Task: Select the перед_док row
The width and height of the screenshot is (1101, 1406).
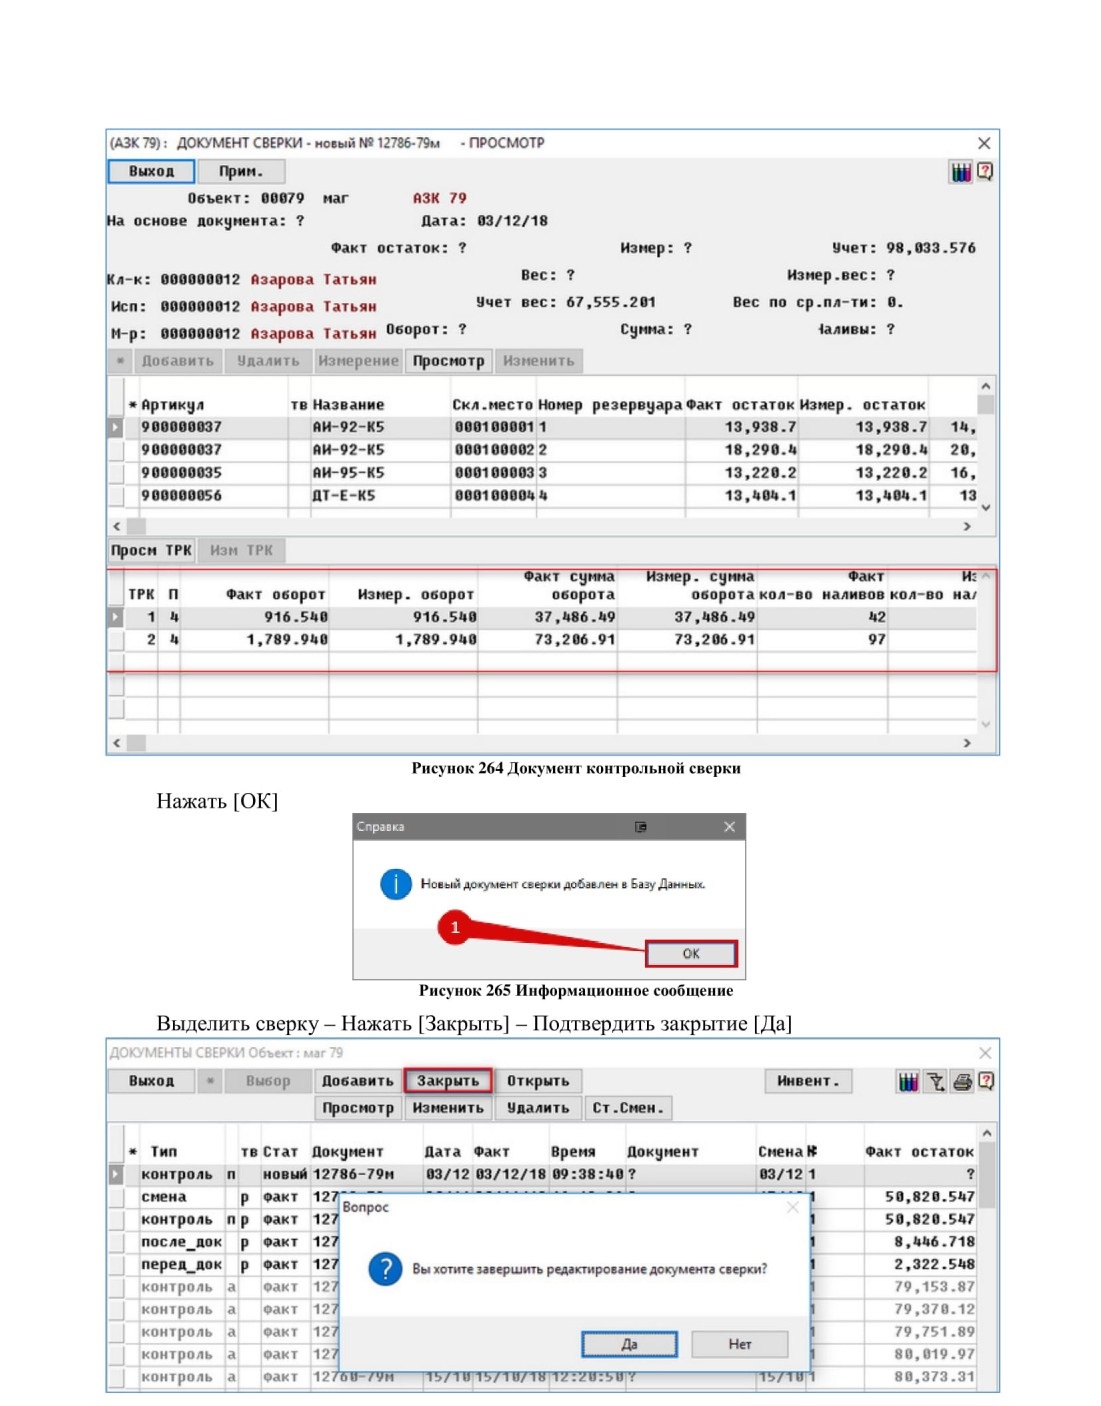Action: pyautogui.click(x=542, y=1265)
